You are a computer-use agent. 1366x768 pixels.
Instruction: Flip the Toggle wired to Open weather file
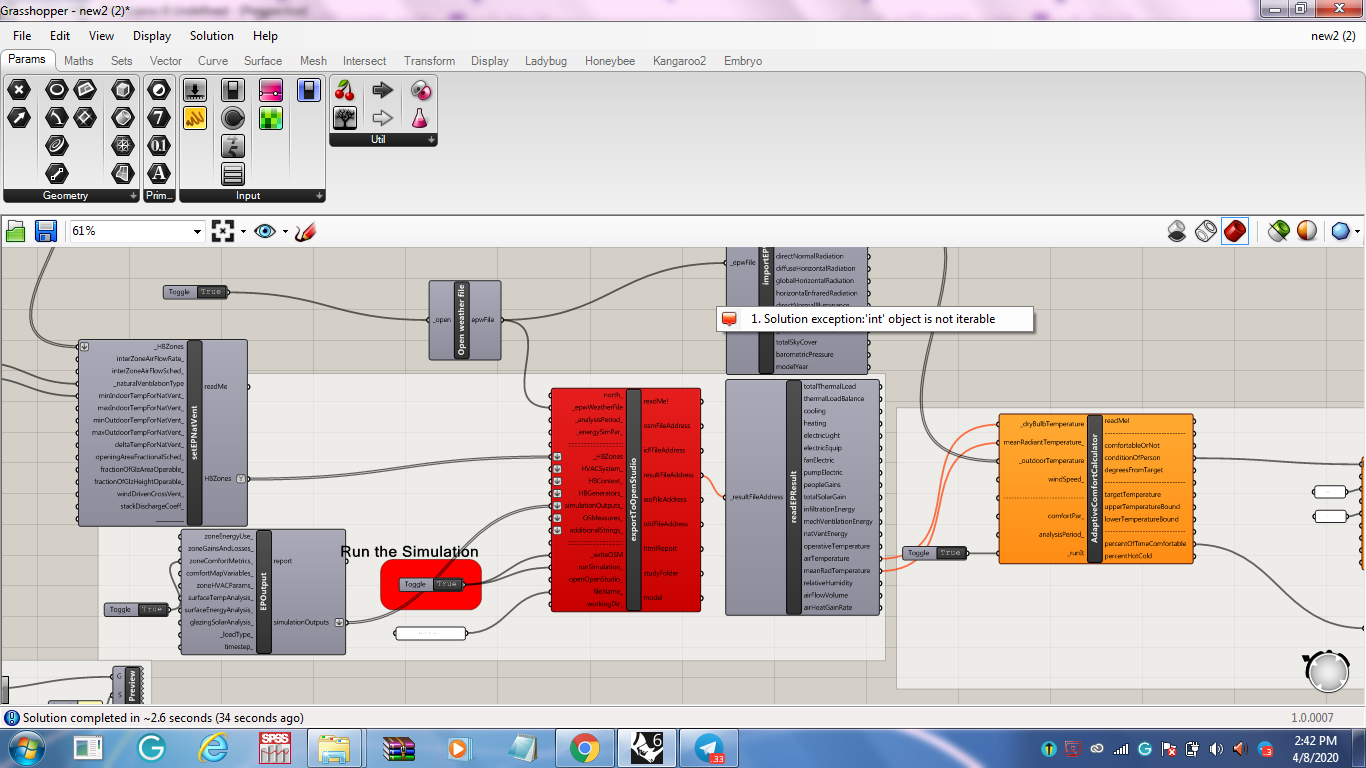tap(195, 292)
